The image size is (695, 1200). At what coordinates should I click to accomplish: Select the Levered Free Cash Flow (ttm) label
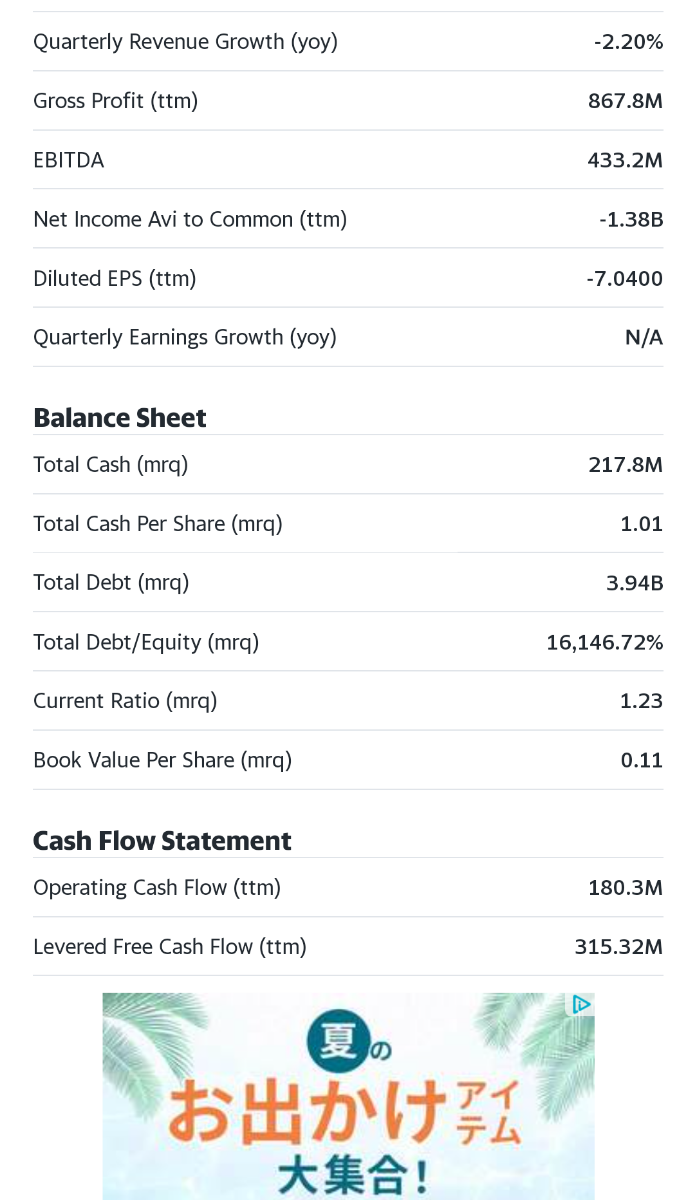pyautogui.click(x=170, y=946)
